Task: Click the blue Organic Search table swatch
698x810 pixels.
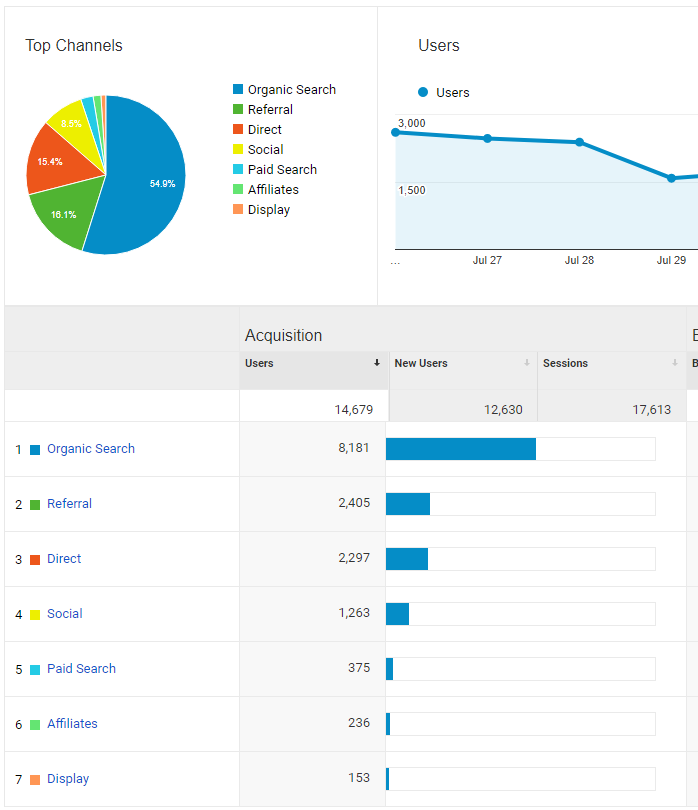Action: (x=35, y=450)
